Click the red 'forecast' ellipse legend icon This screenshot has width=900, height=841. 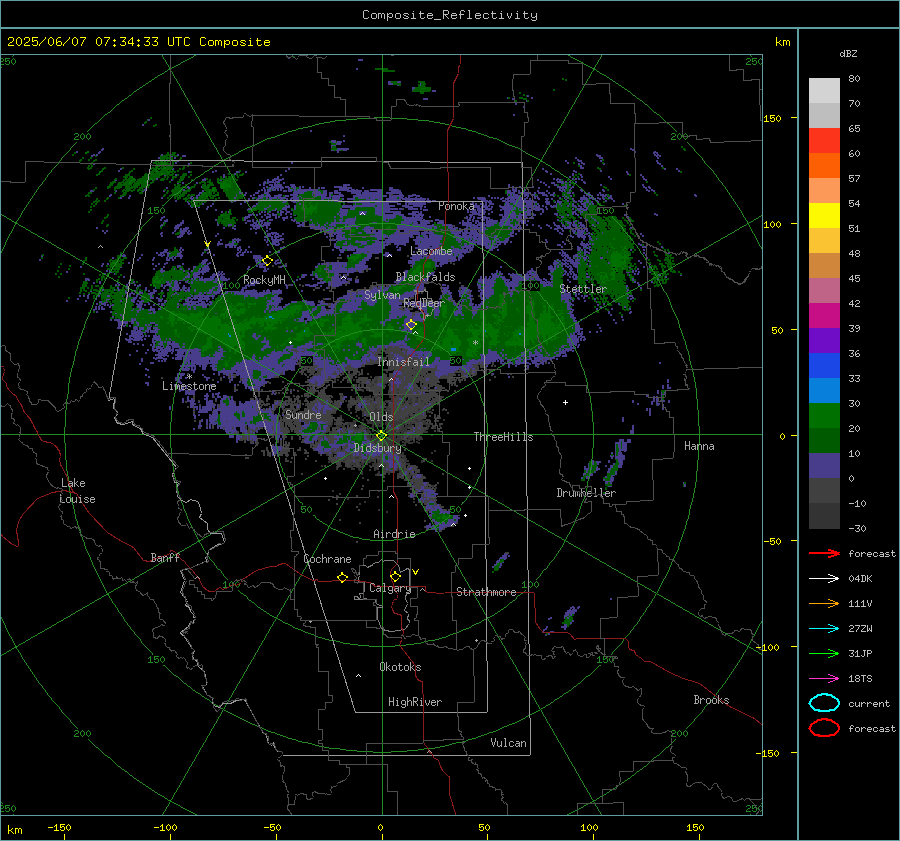pos(824,728)
